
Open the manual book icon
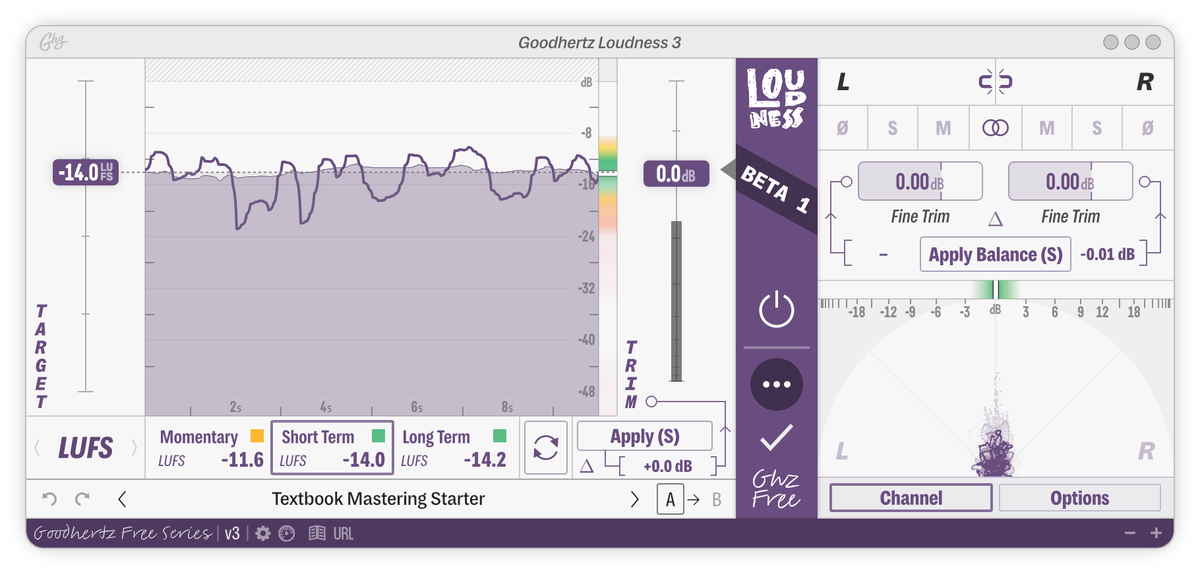(317, 534)
